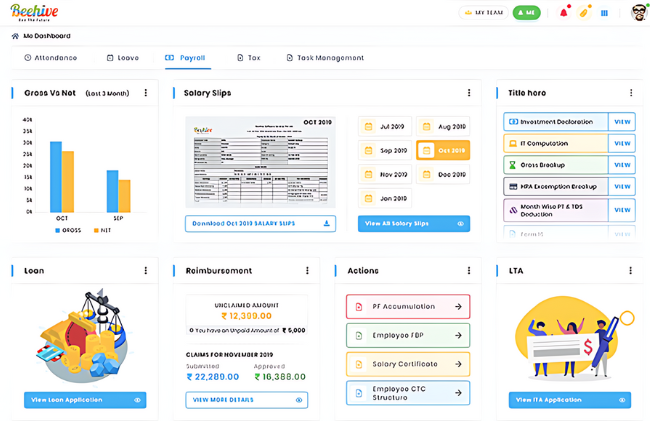650x421 pixels.
Task: Open PF Accumulation action
Action: coord(407,307)
